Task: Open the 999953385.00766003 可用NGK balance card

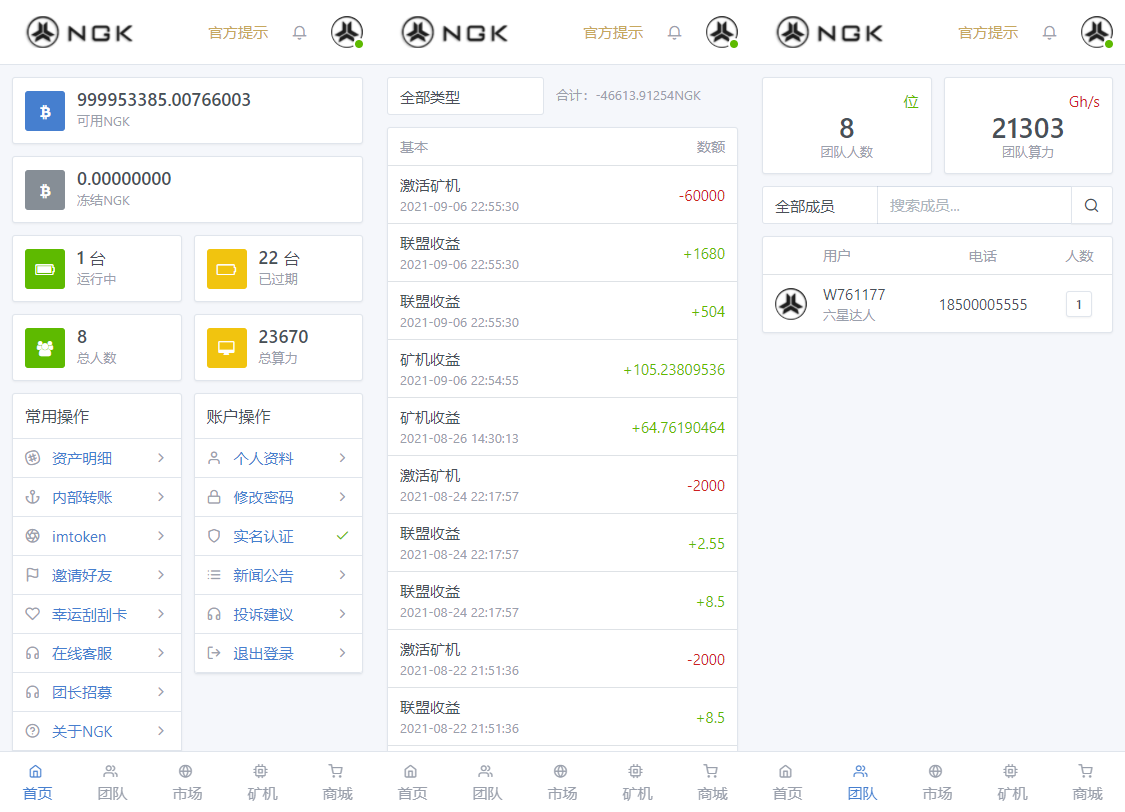Action: [187, 110]
